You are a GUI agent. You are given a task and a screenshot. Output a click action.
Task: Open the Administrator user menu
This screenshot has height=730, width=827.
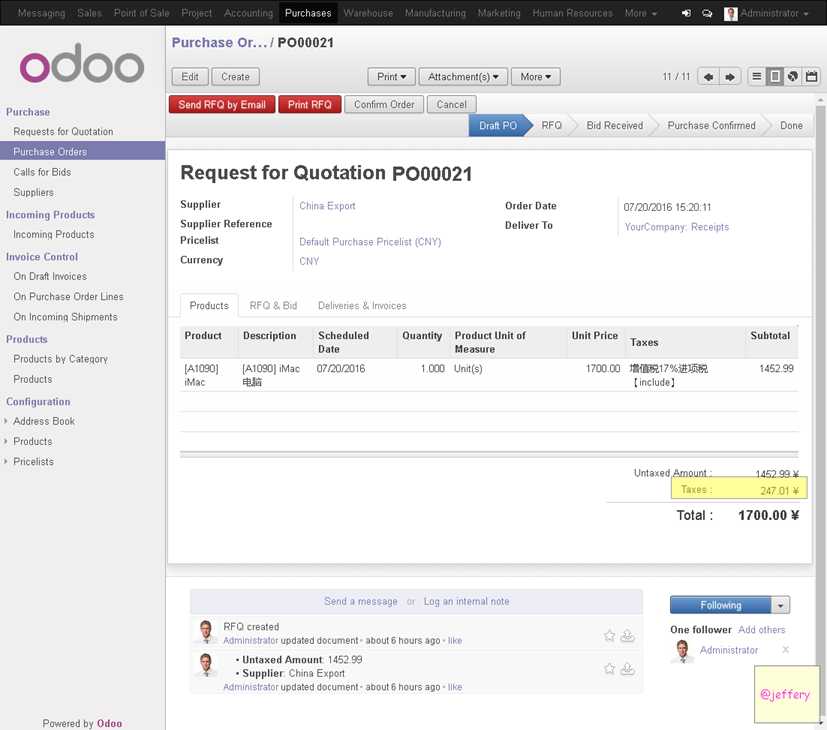774,13
